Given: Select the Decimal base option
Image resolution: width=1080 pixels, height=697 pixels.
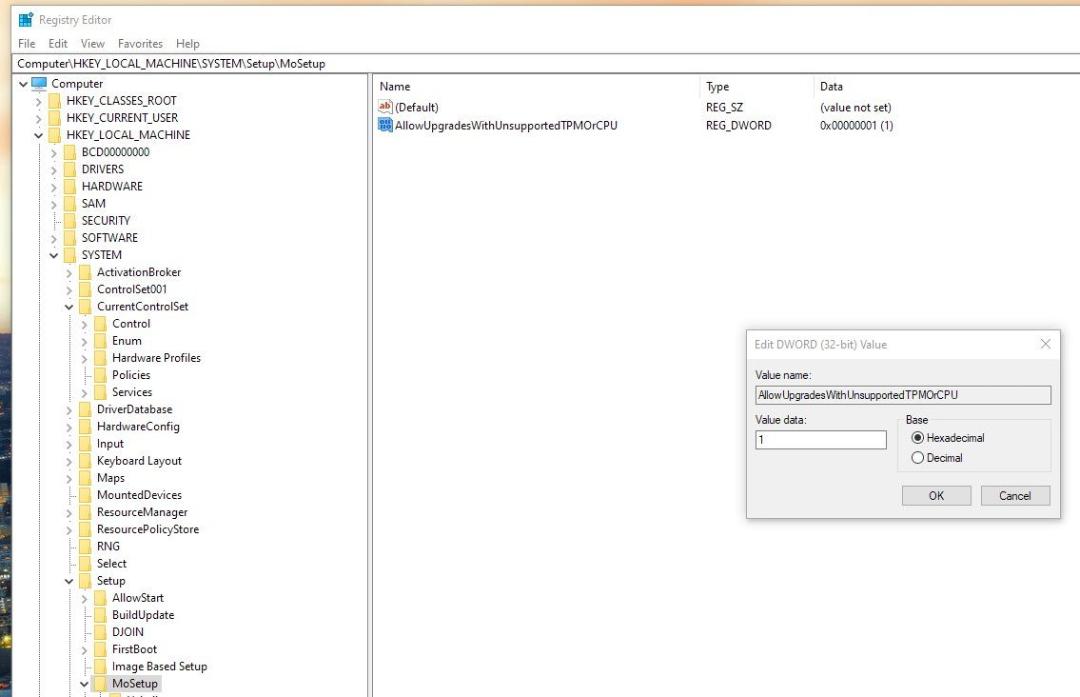Looking at the screenshot, I should click(917, 457).
